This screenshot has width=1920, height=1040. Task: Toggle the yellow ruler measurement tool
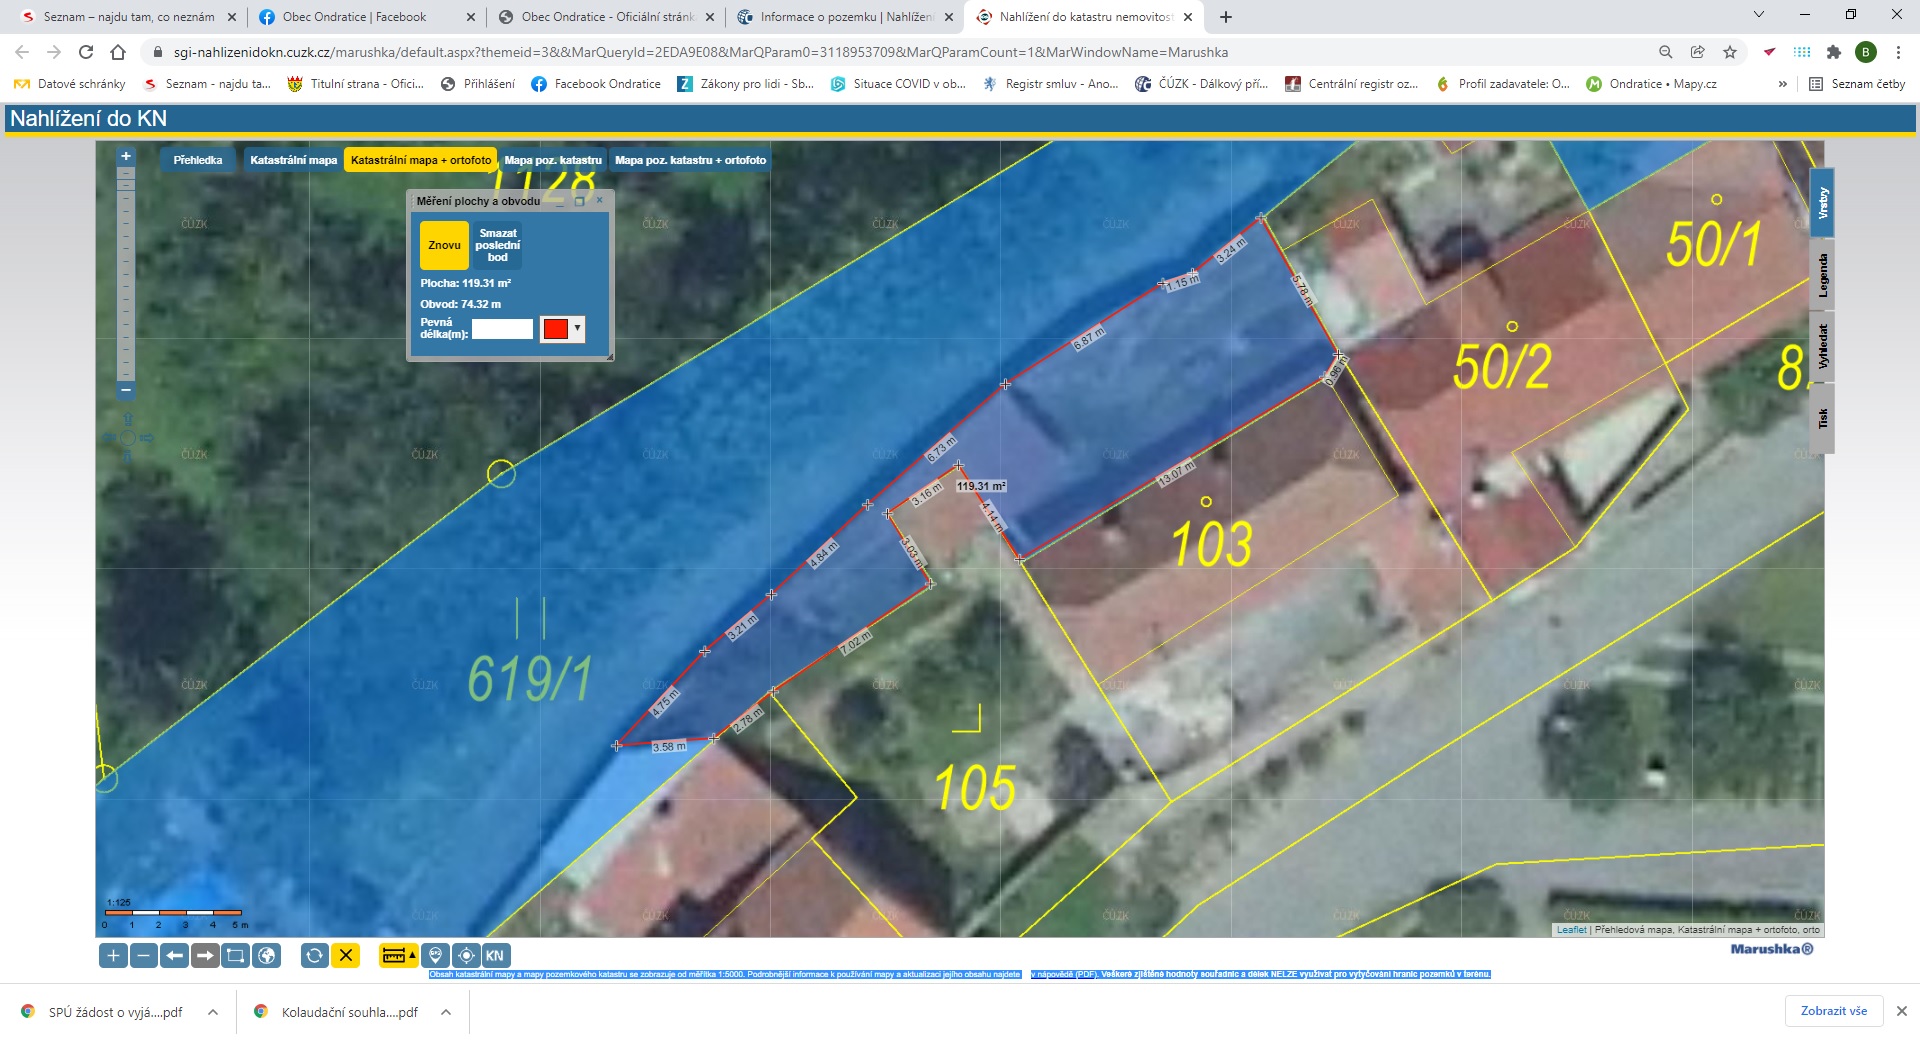[x=398, y=956]
